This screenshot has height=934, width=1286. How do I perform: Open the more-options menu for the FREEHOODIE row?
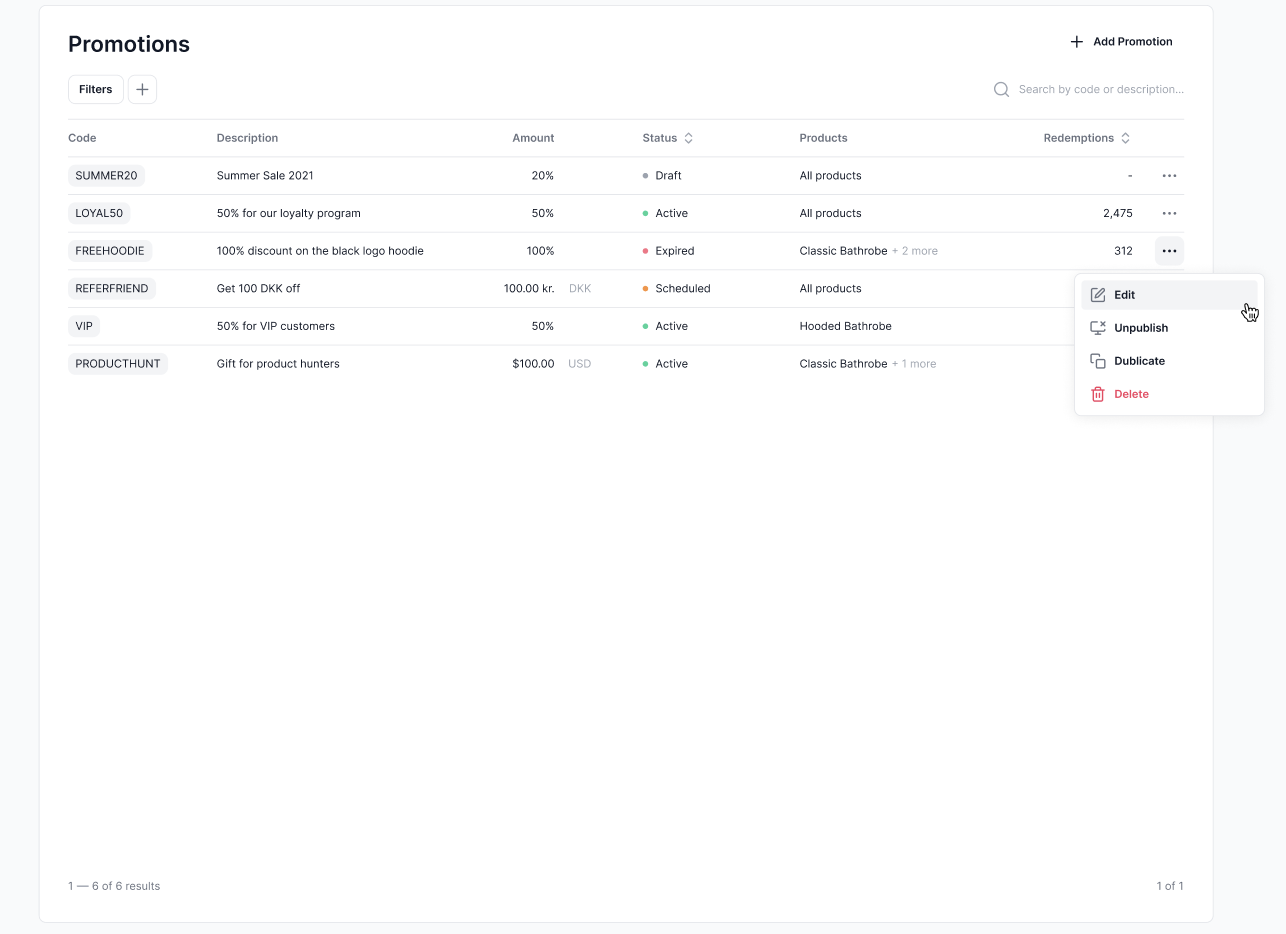click(1169, 251)
